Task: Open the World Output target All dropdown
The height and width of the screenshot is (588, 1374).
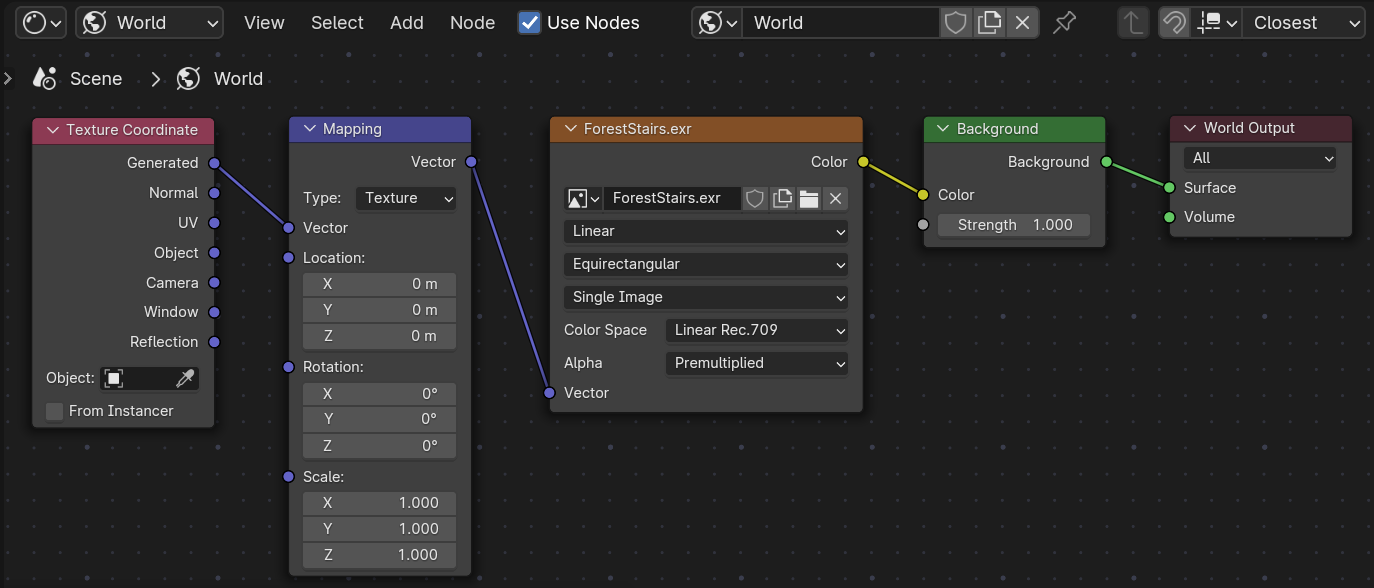Action: point(1260,158)
